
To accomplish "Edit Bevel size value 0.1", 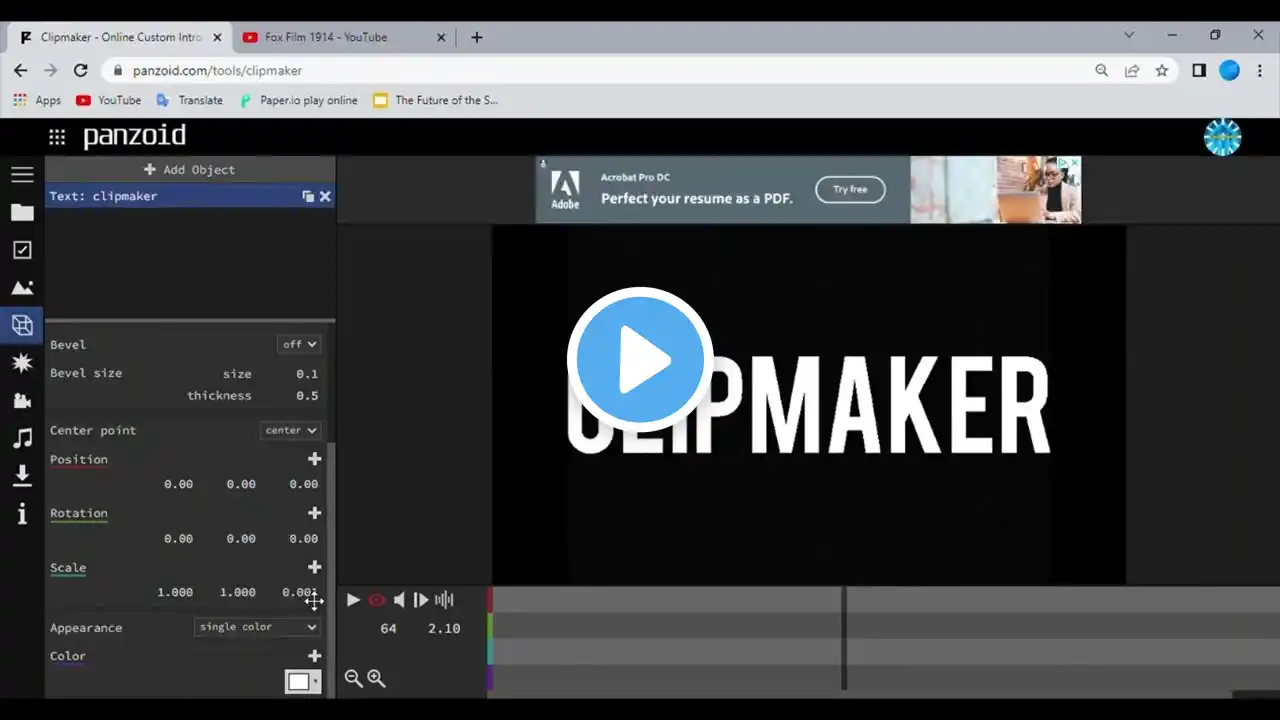I will pyautogui.click(x=307, y=374).
